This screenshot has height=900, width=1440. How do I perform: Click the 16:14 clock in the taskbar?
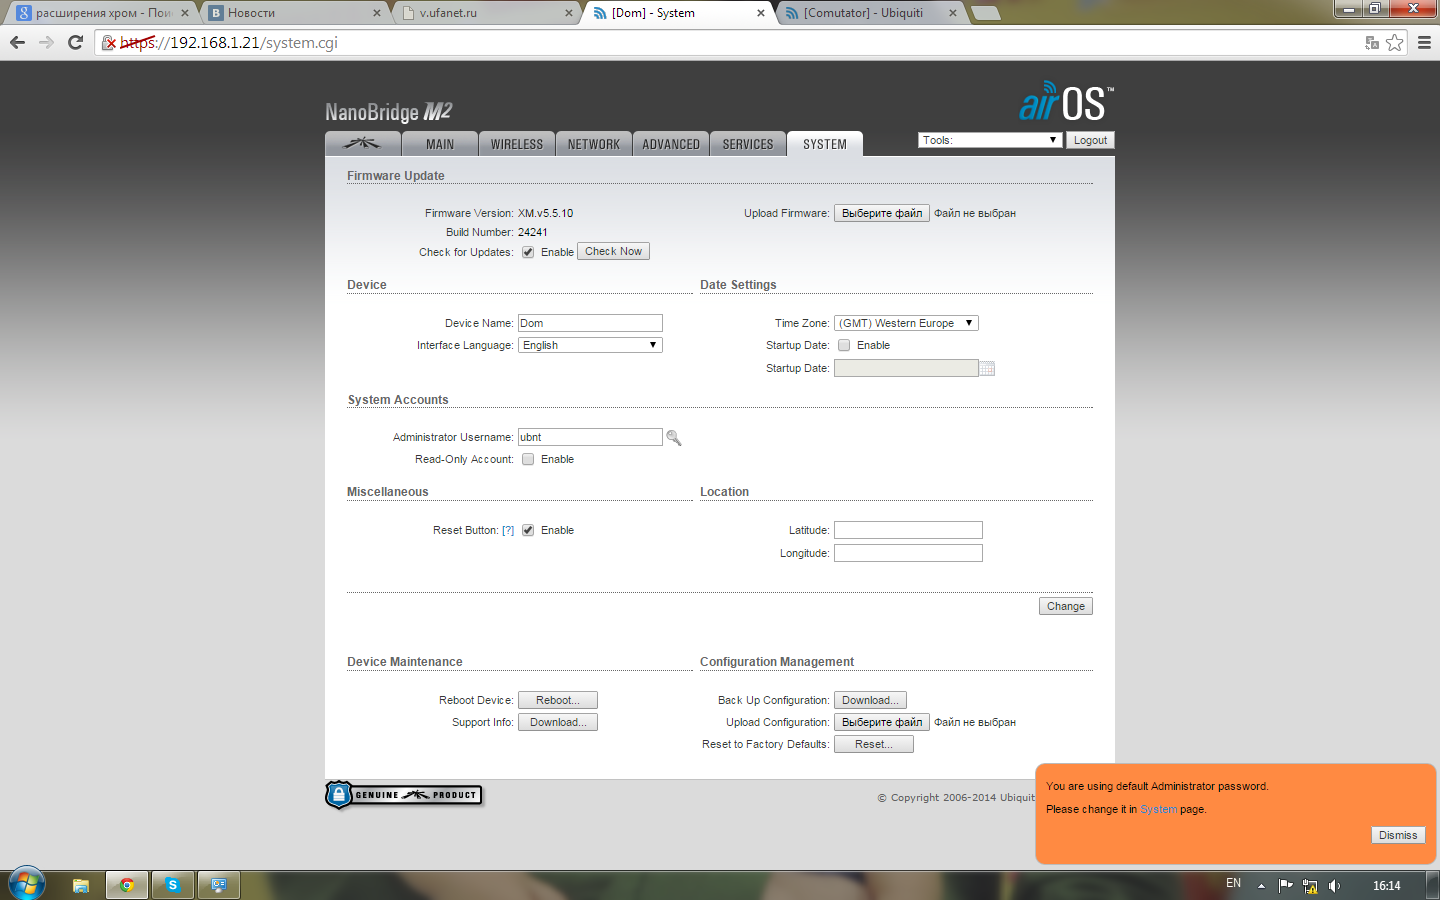(x=1386, y=885)
